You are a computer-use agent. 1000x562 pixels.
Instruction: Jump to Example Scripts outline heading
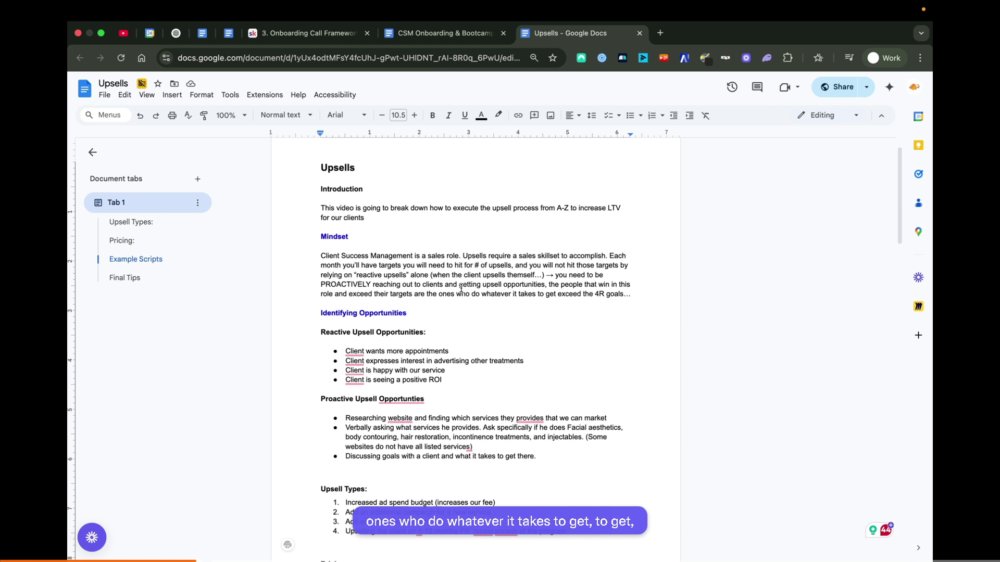pyautogui.click(x=136, y=259)
